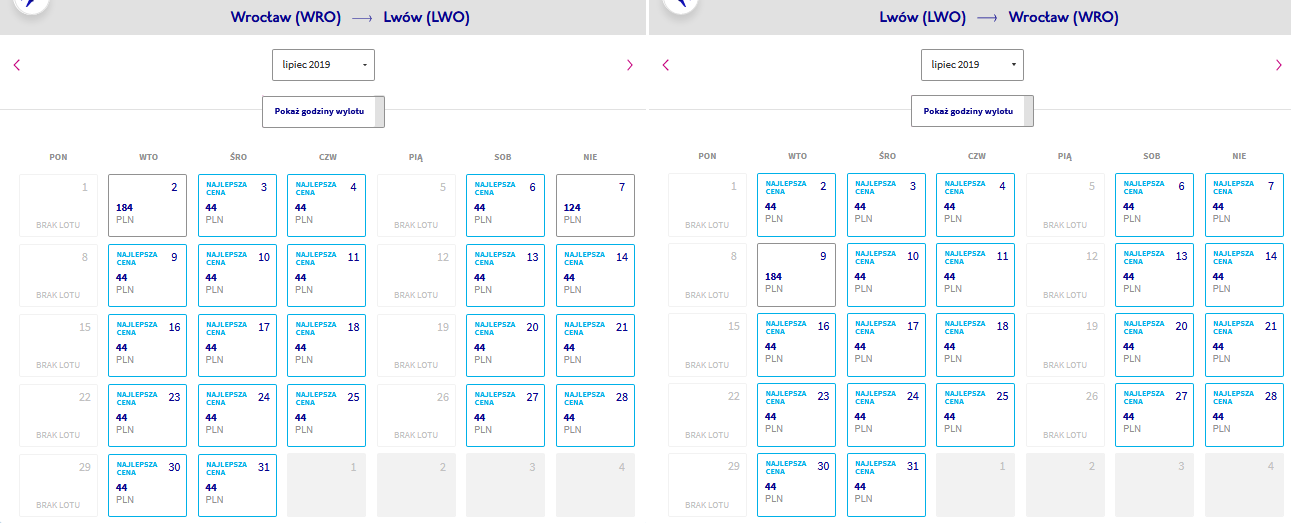Select July 7 outbound flight for 124 PLN
This screenshot has width=1291, height=523.
point(595,205)
